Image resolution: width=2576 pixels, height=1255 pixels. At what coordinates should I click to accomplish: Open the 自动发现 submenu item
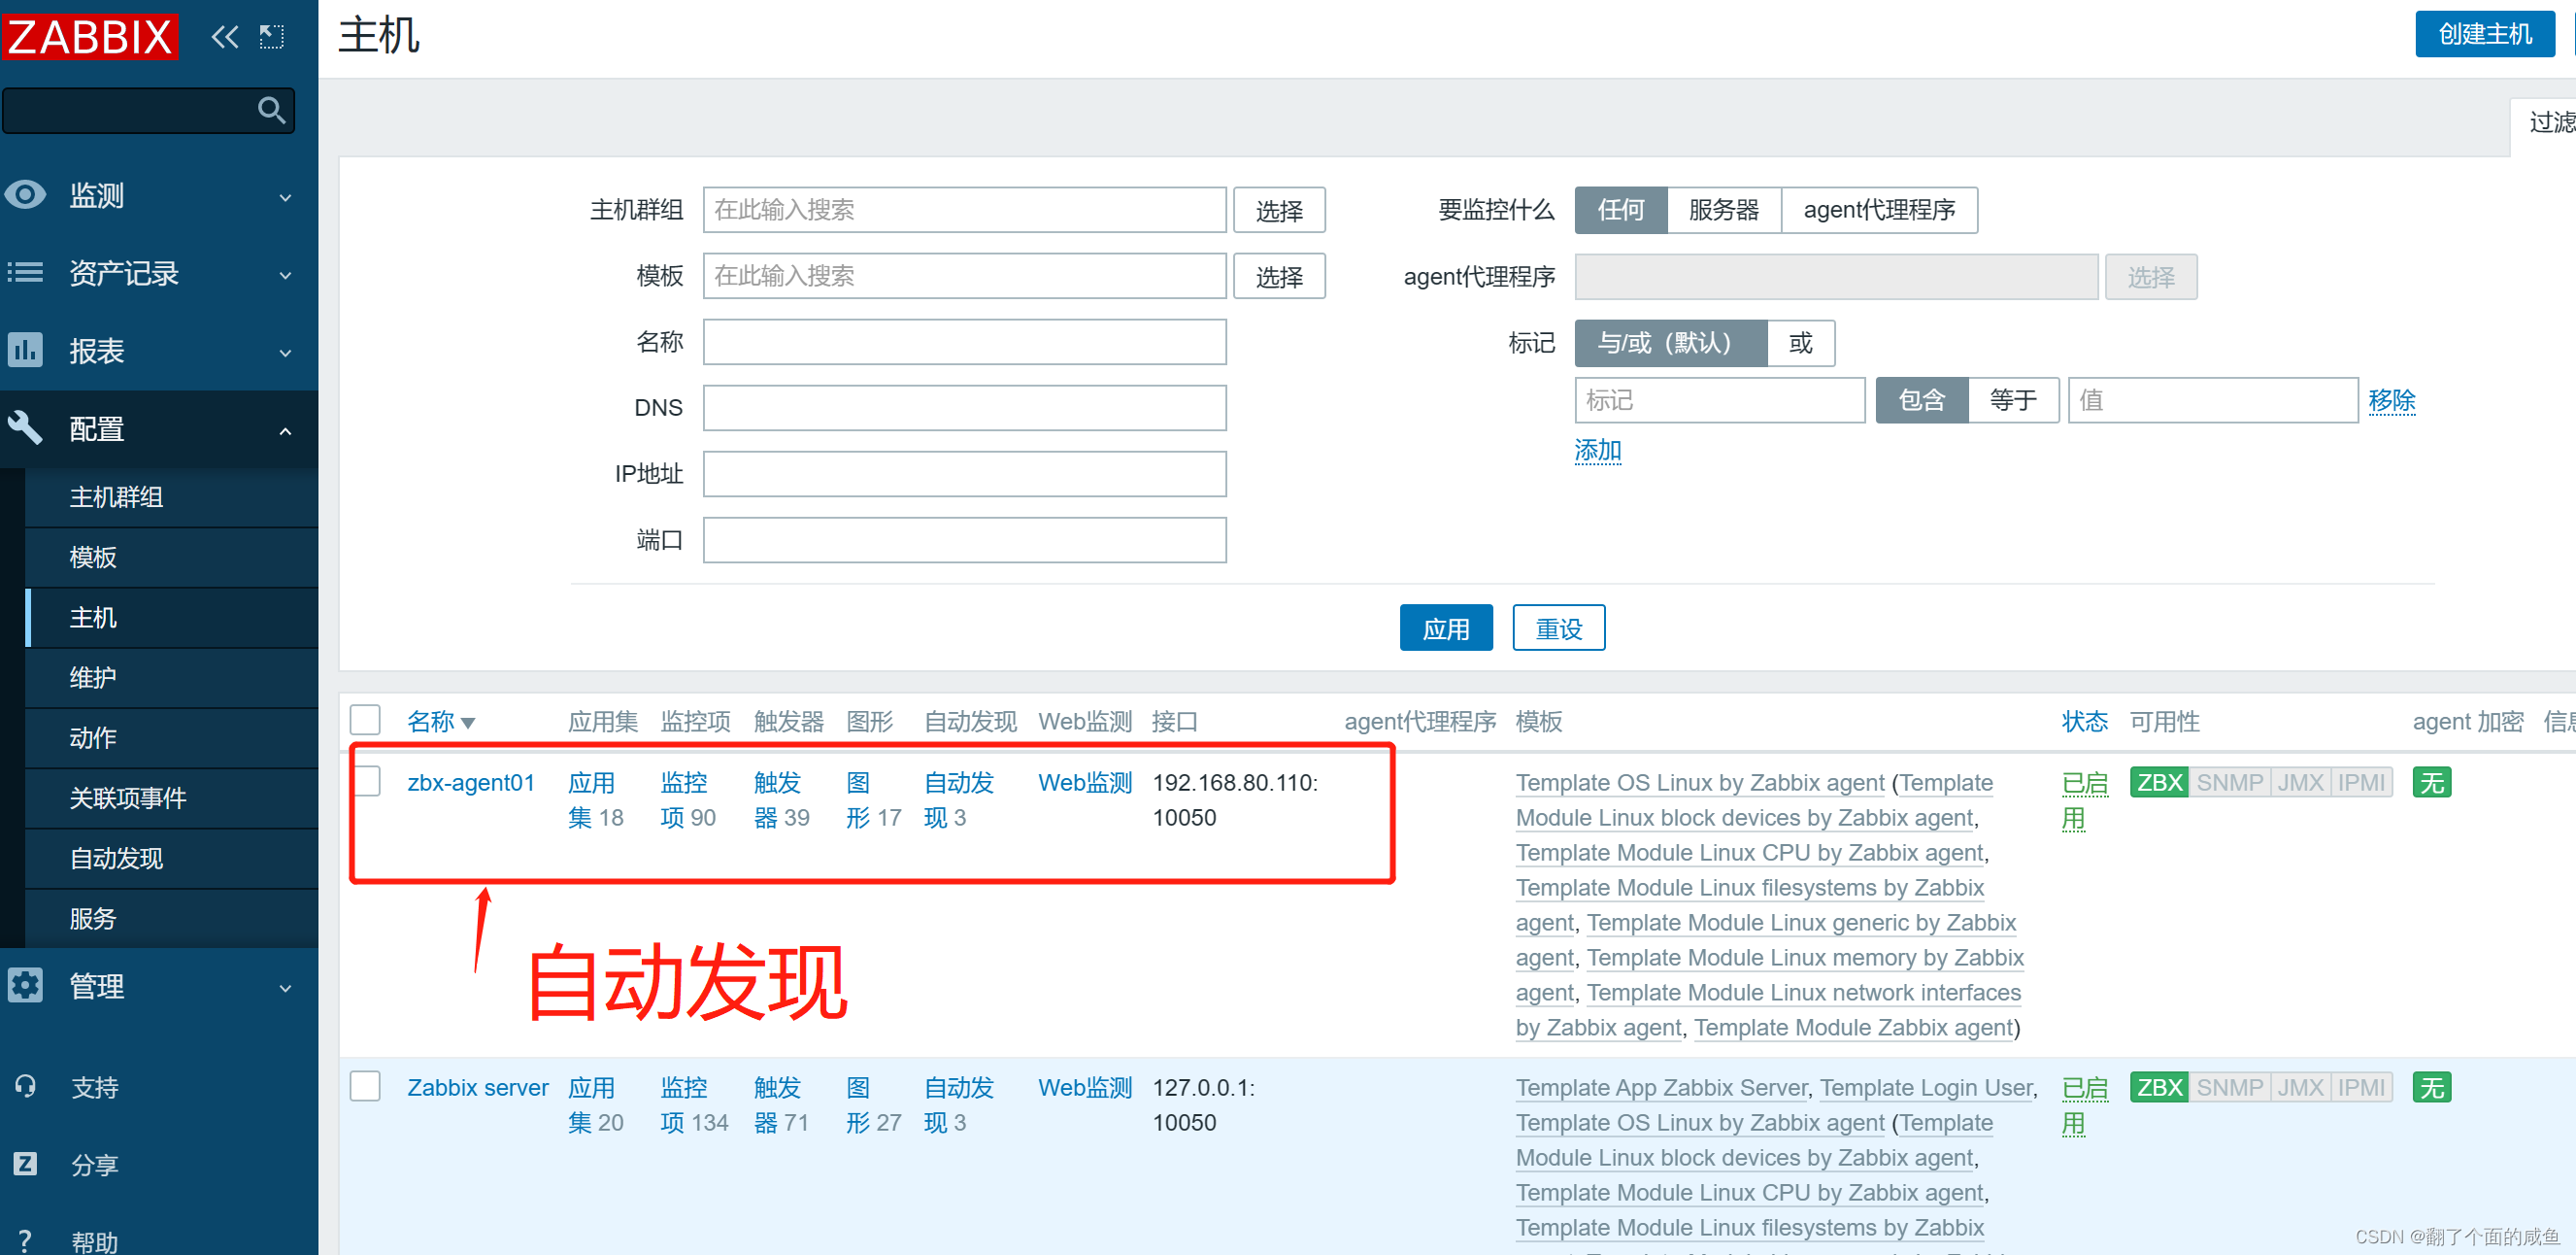[116, 858]
